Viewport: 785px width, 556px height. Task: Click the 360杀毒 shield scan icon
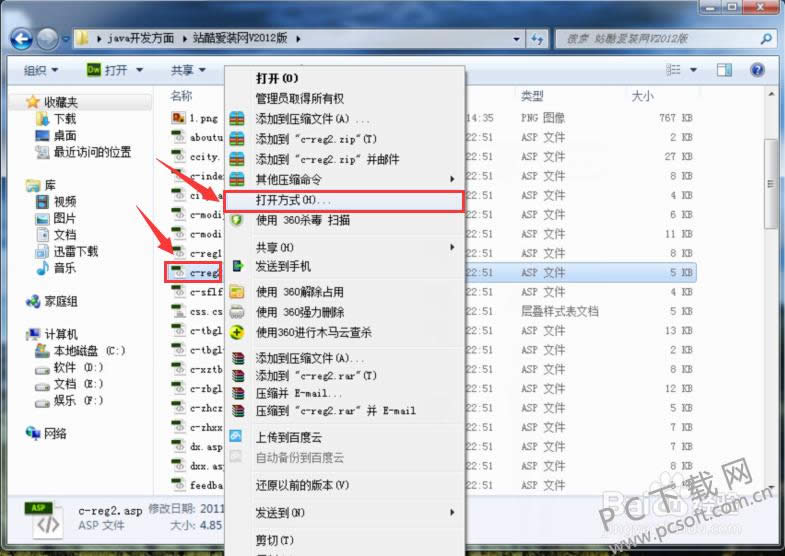(237, 219)
